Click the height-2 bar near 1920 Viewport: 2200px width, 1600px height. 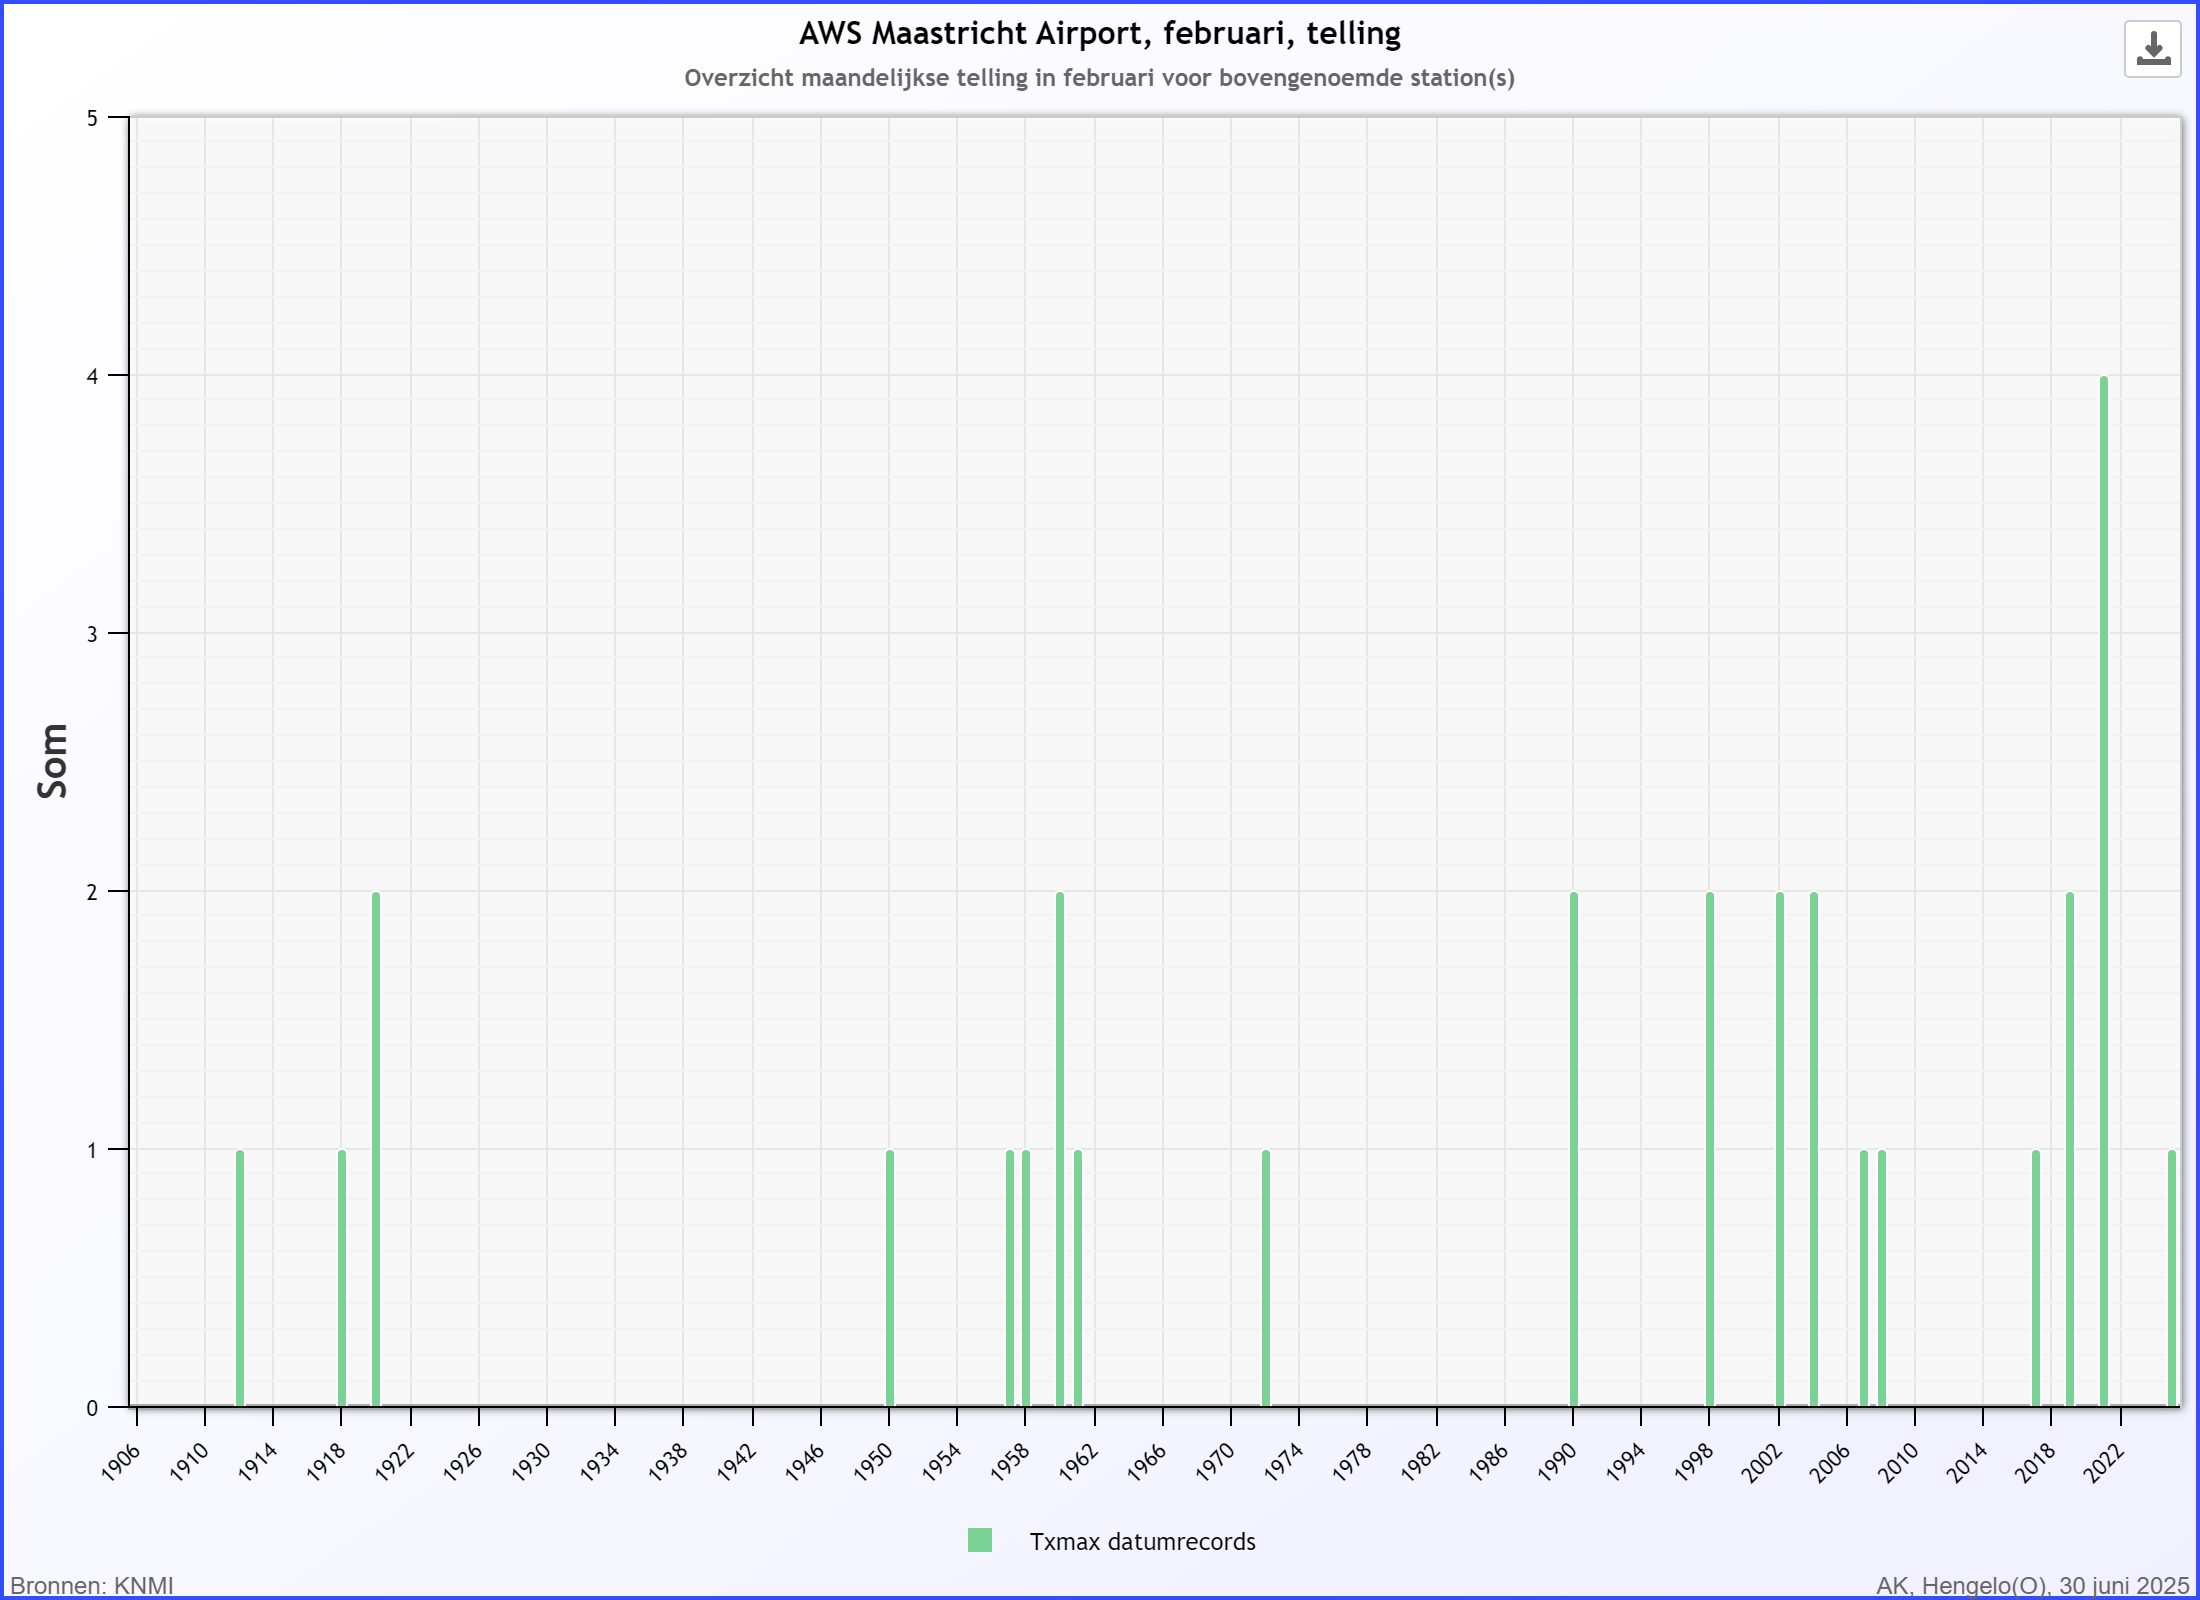(376, 1150)
